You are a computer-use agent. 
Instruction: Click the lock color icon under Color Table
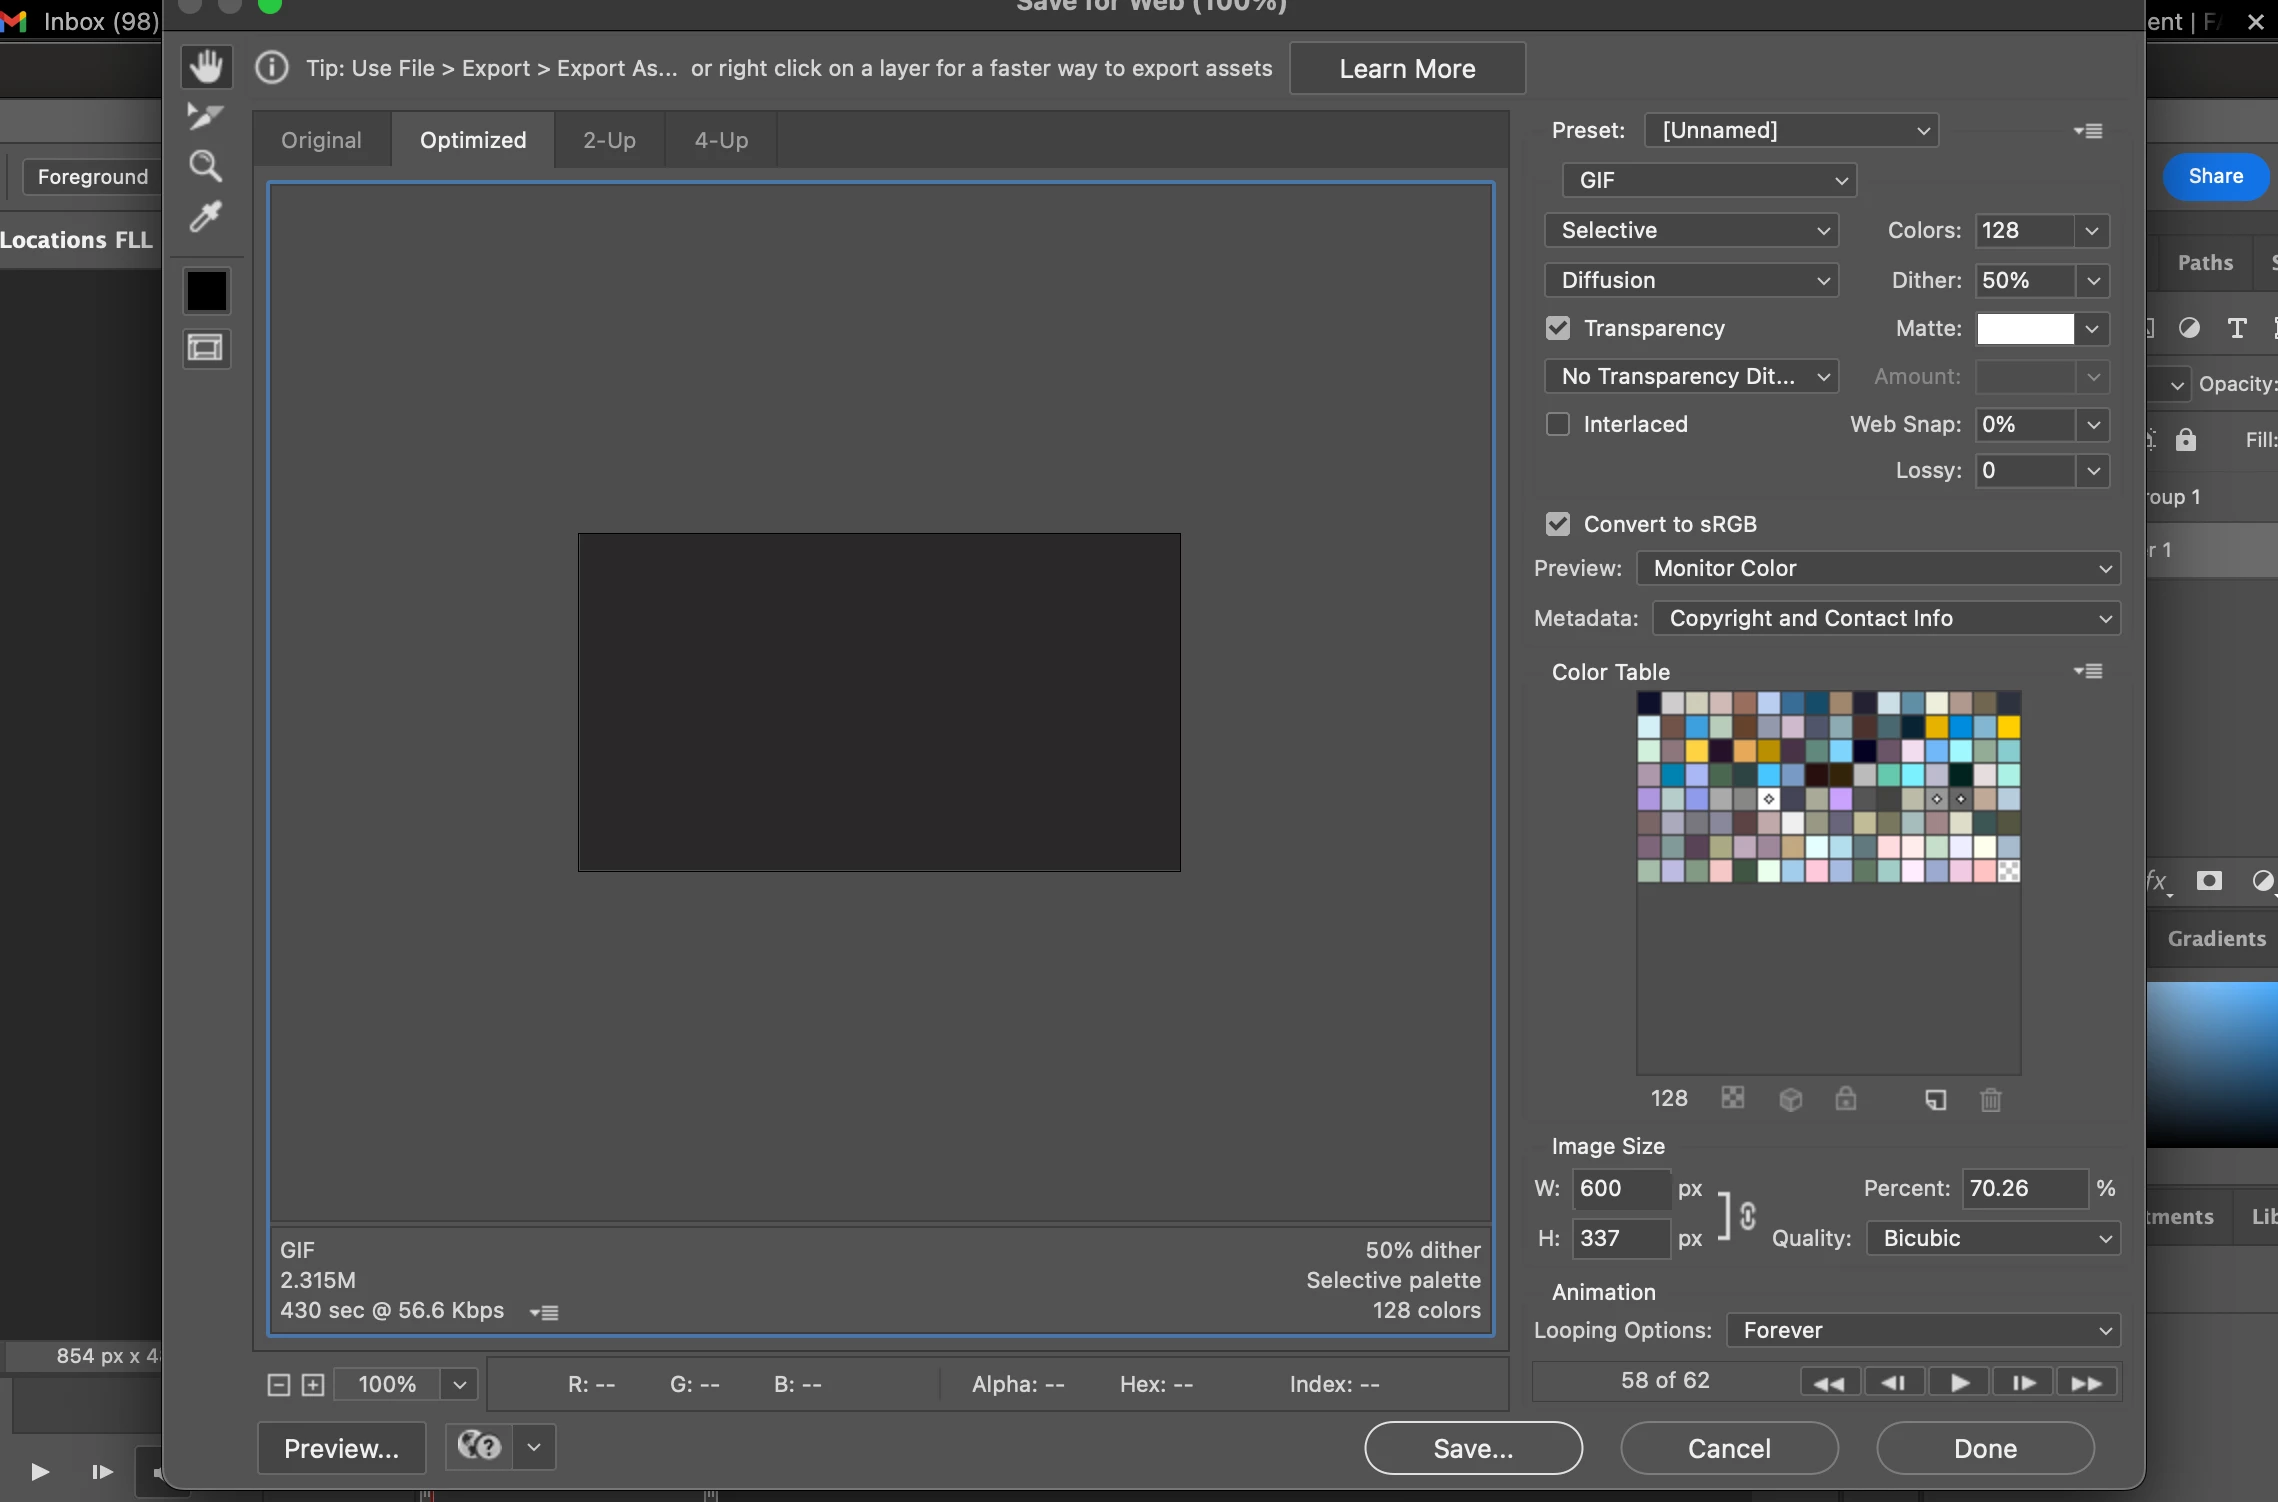[x=1846, y=1099]
